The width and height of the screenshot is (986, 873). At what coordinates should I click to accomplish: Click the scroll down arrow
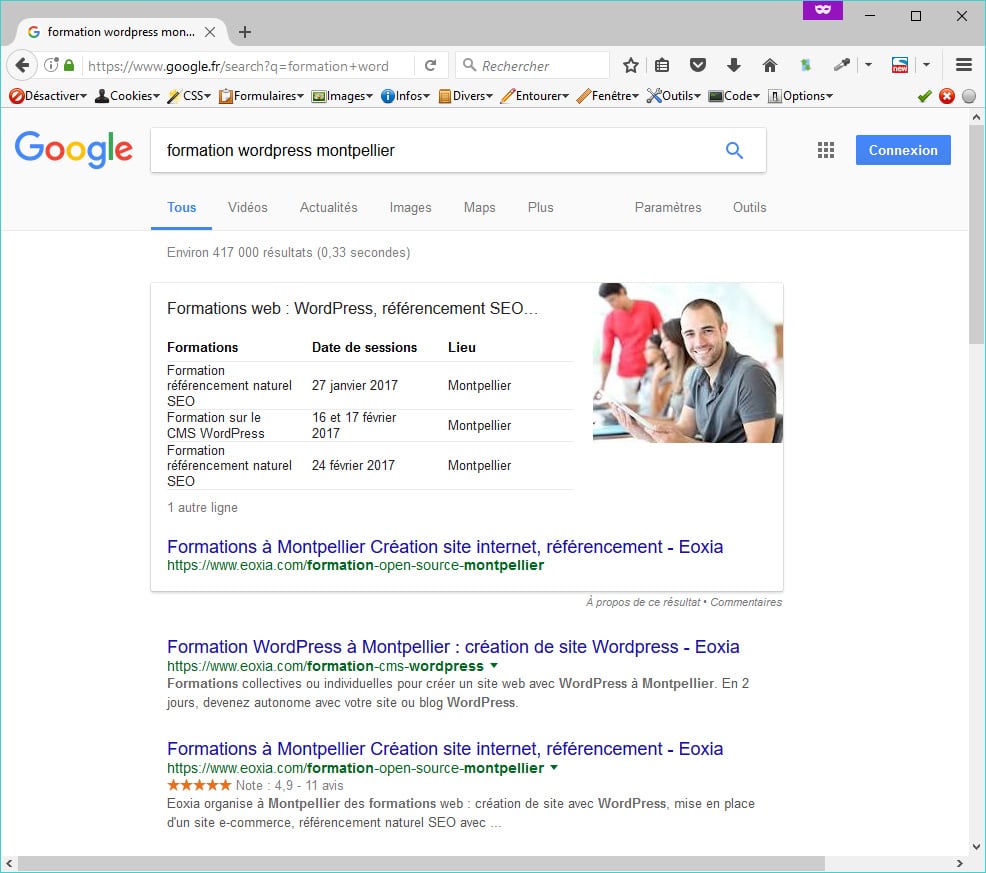[x=976, y=847]
